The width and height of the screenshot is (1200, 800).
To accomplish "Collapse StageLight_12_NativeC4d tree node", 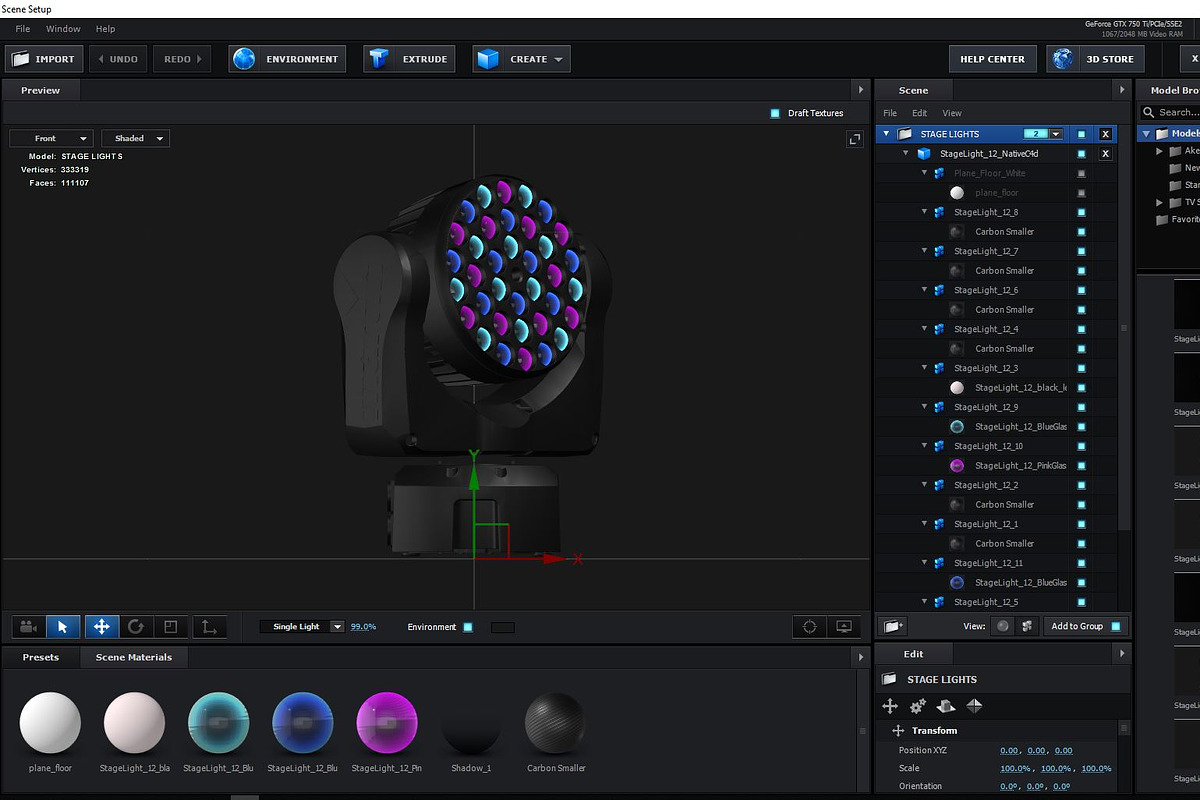I will [x=905, y=154].
